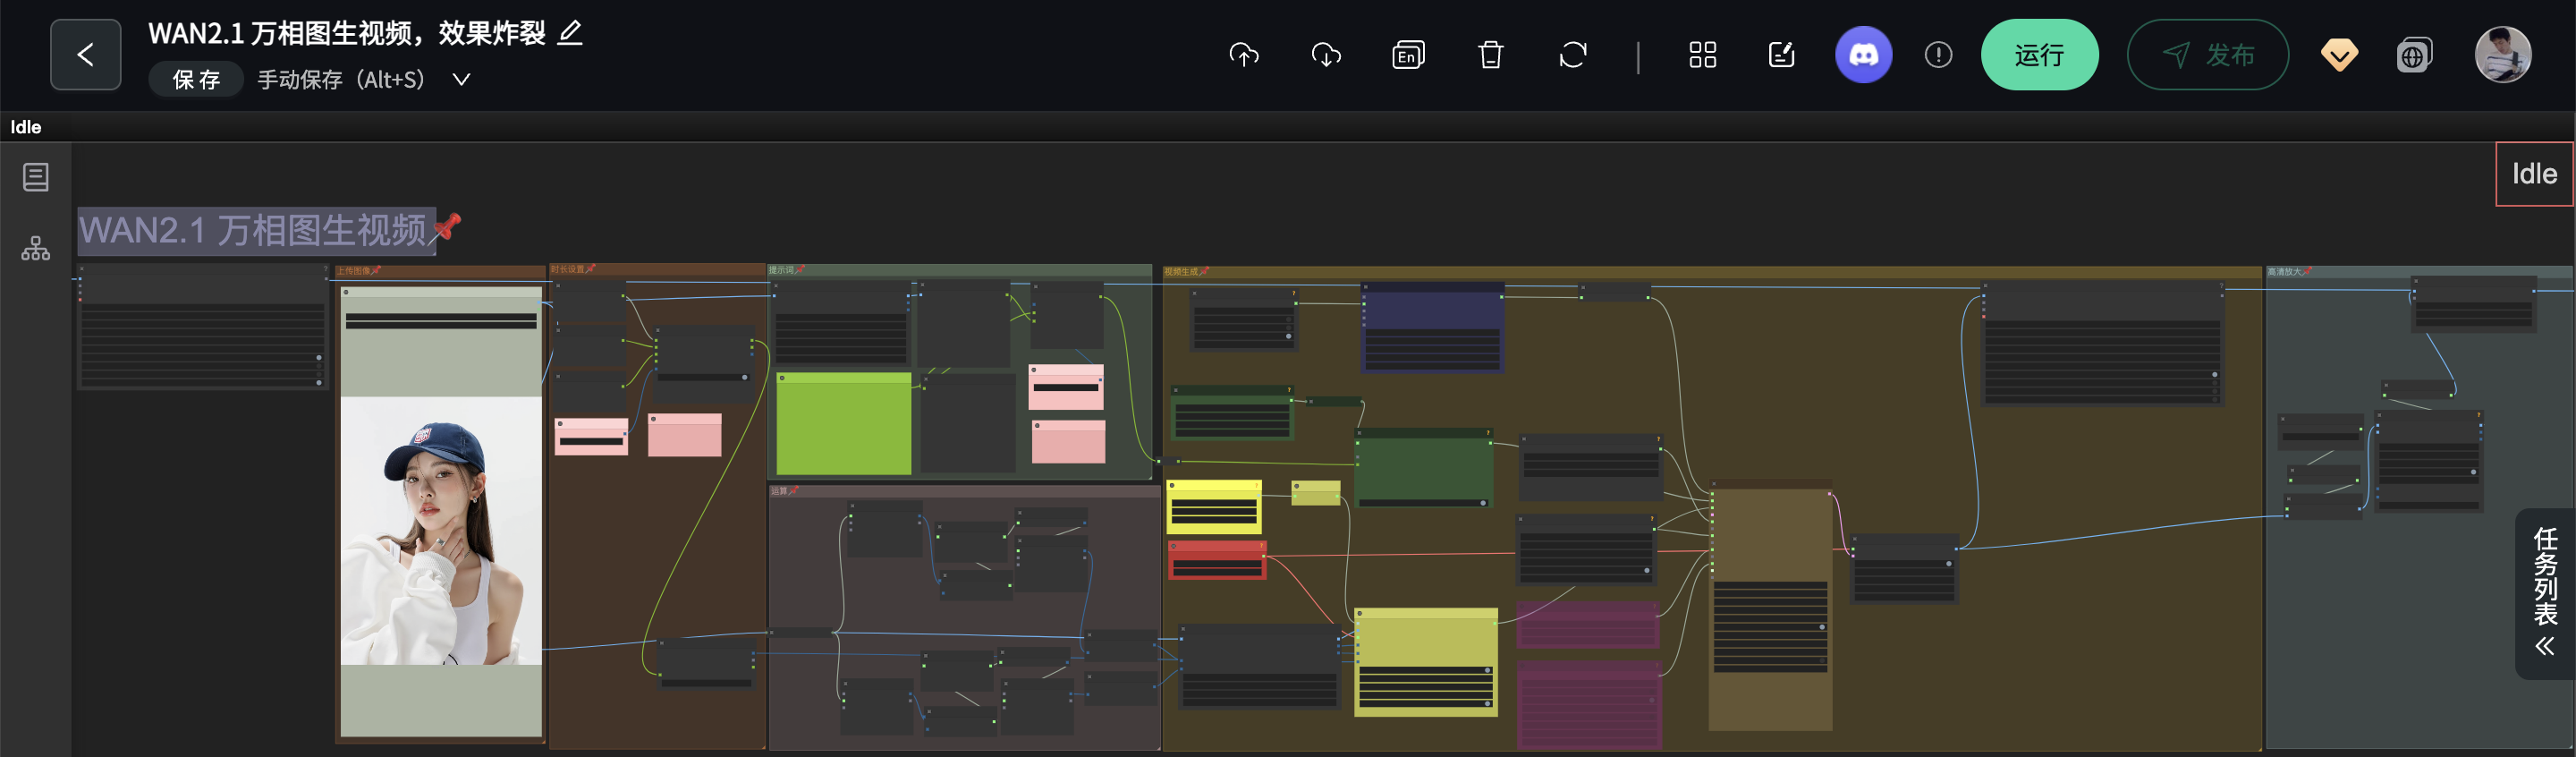Toggle the collapse dot on the bright green node
This screenshot has width=2576, height=757.
click(x=782, y=378)
